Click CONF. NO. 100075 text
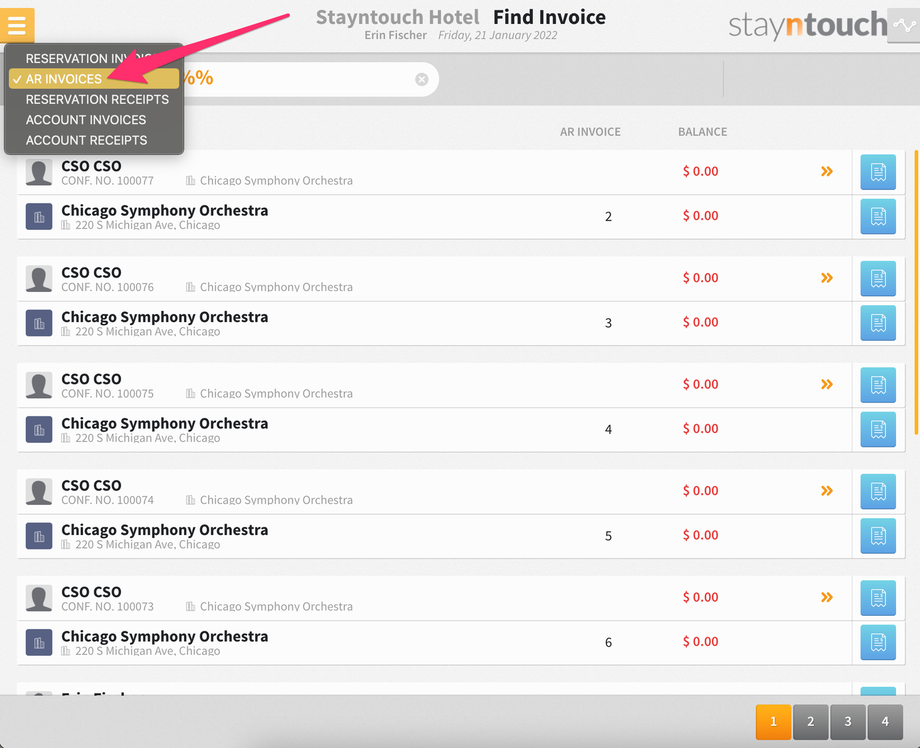Viewport: 920px width, 748px height. [107, 394]
